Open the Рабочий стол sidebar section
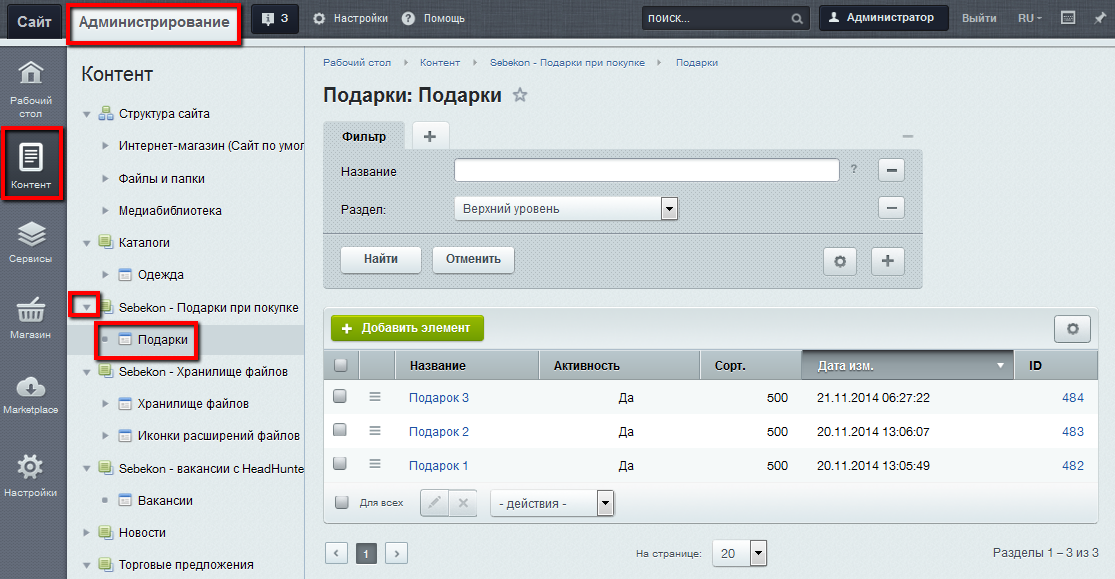Viewport: 1115px width, 579px height. click(31, 88)
